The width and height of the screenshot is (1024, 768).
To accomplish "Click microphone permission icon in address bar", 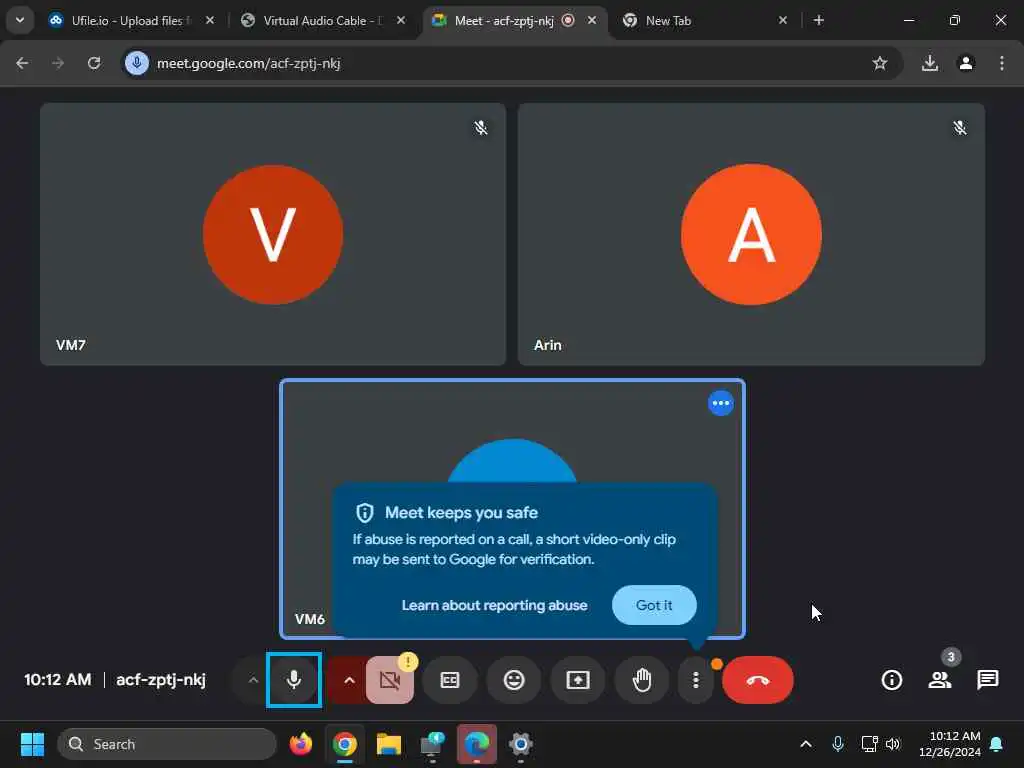I will click(137, 63).
